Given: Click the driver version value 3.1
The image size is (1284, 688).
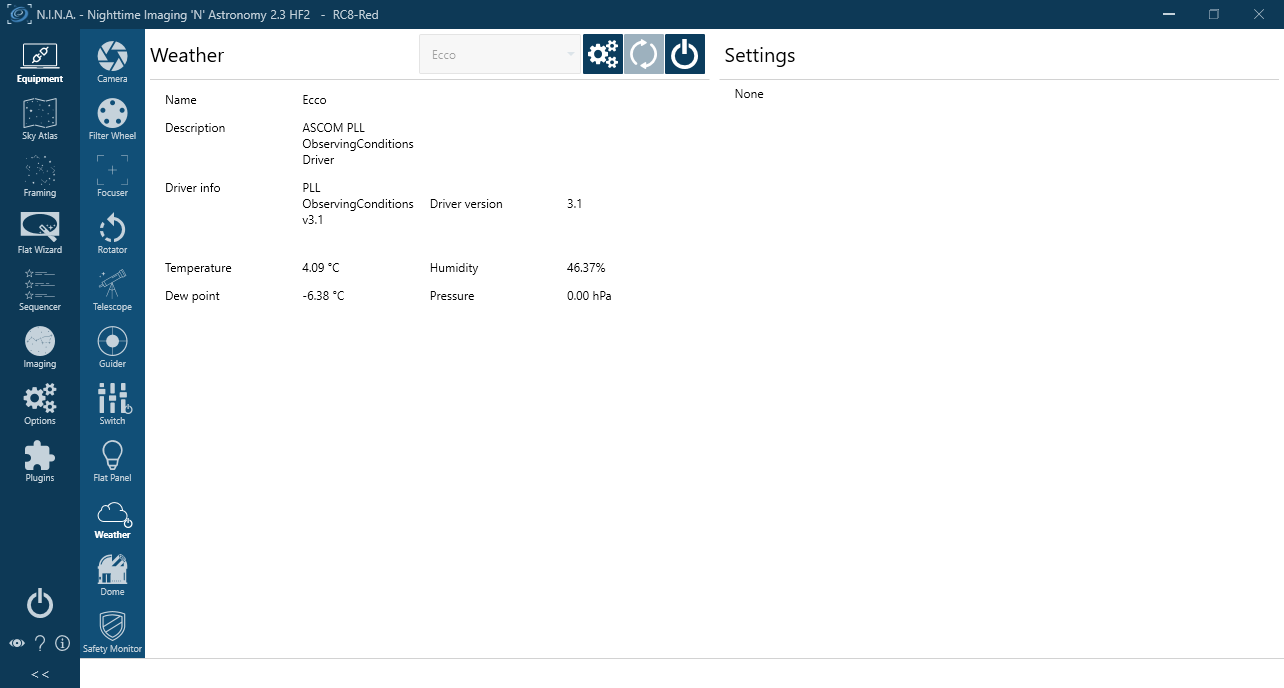Looking at the screenshot, I should (574, 204).
